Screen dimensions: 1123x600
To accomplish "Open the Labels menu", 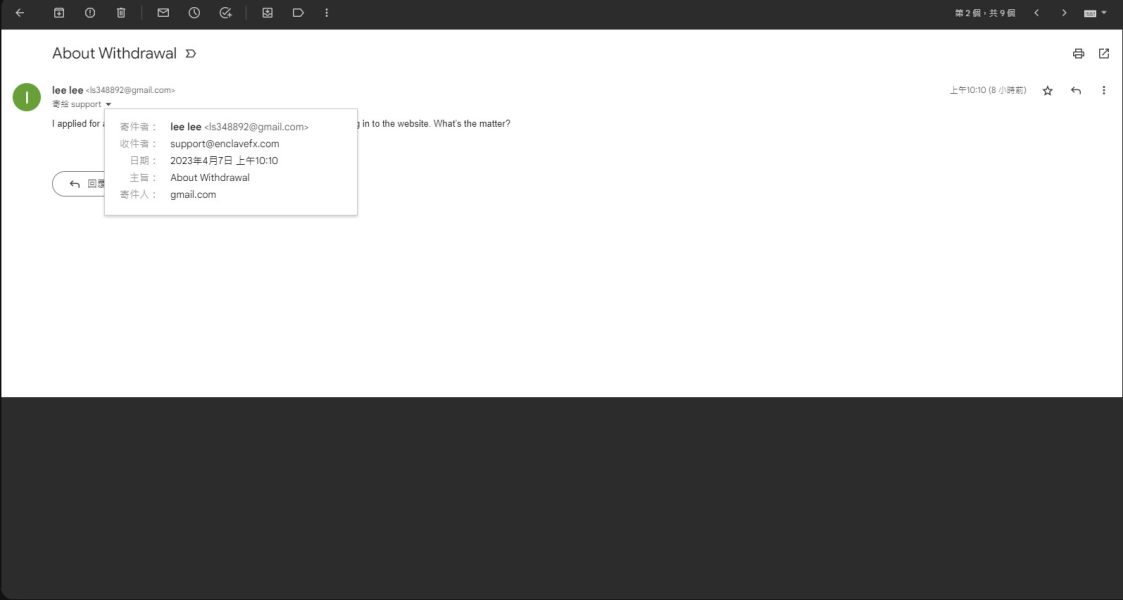I will [x=298, y=13].
